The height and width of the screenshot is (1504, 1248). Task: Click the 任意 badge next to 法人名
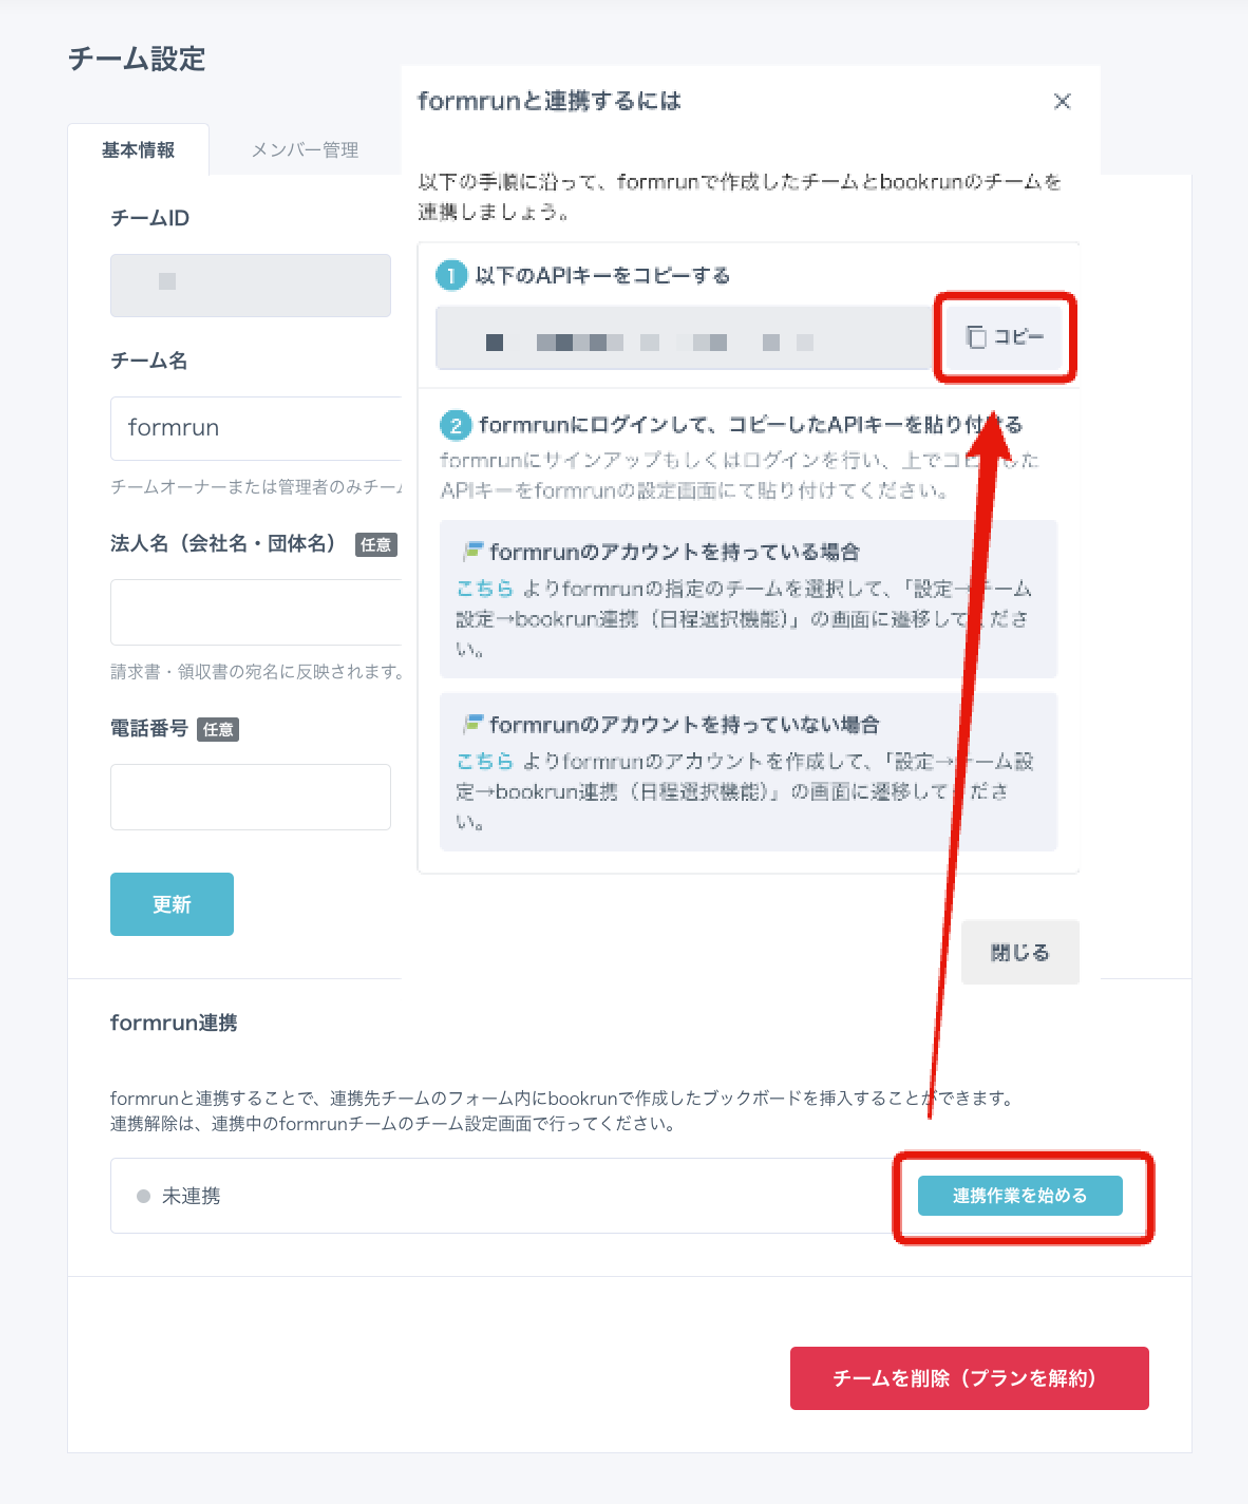pyautogui.click(x=376, y=545)
